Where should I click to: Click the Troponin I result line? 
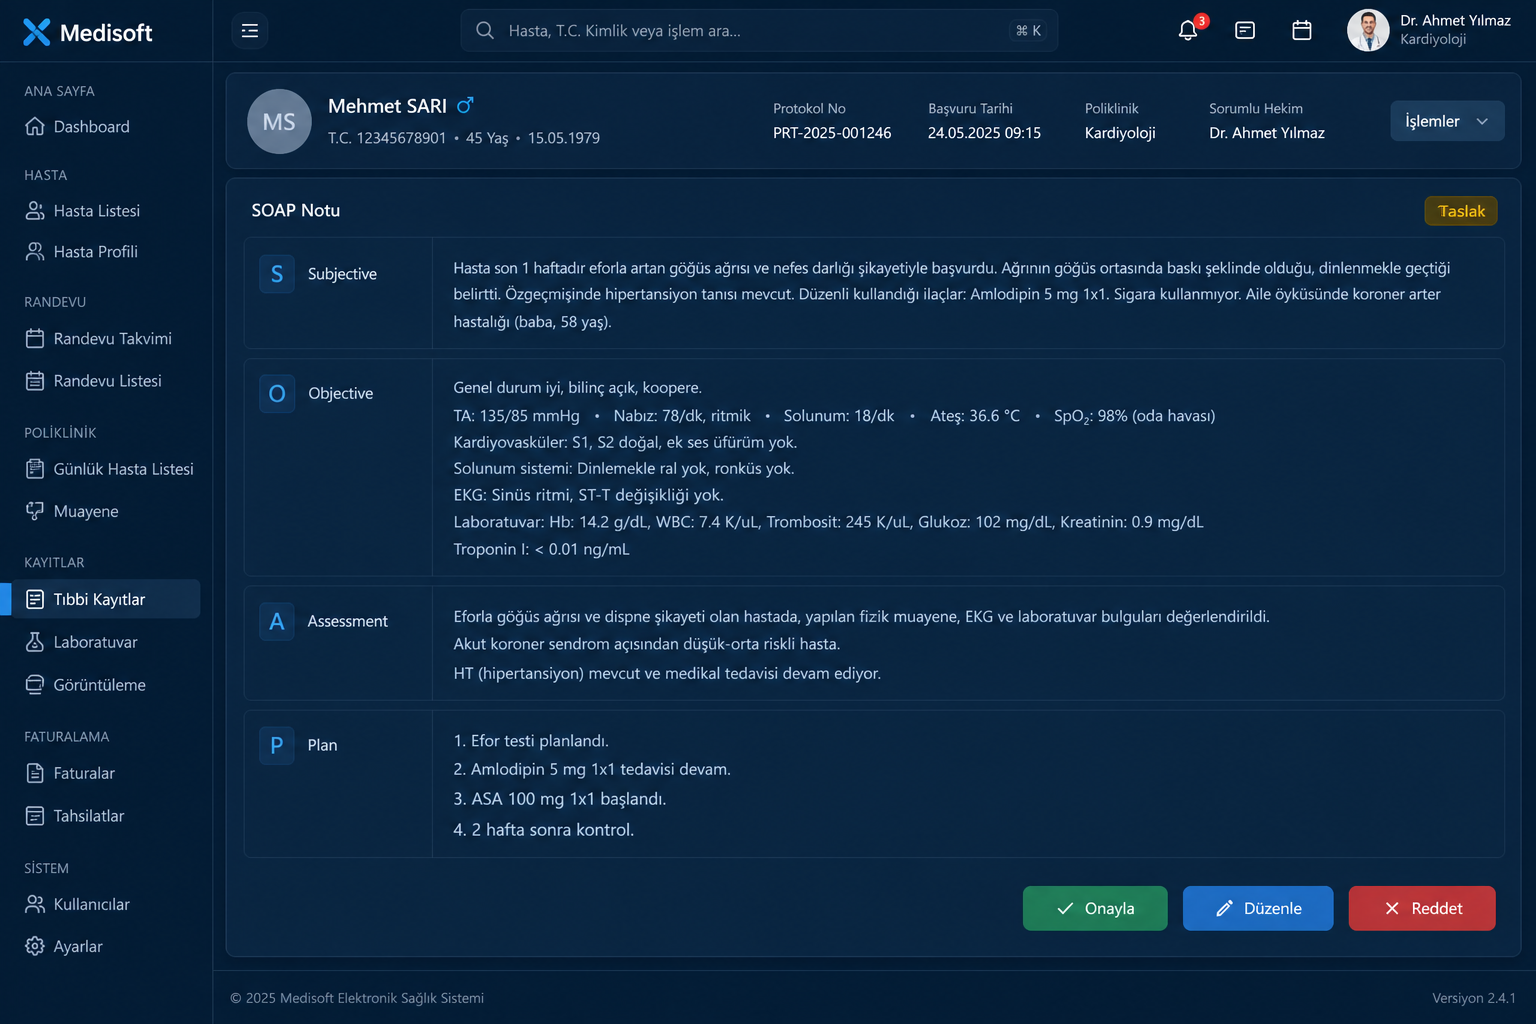coord(541,549)
